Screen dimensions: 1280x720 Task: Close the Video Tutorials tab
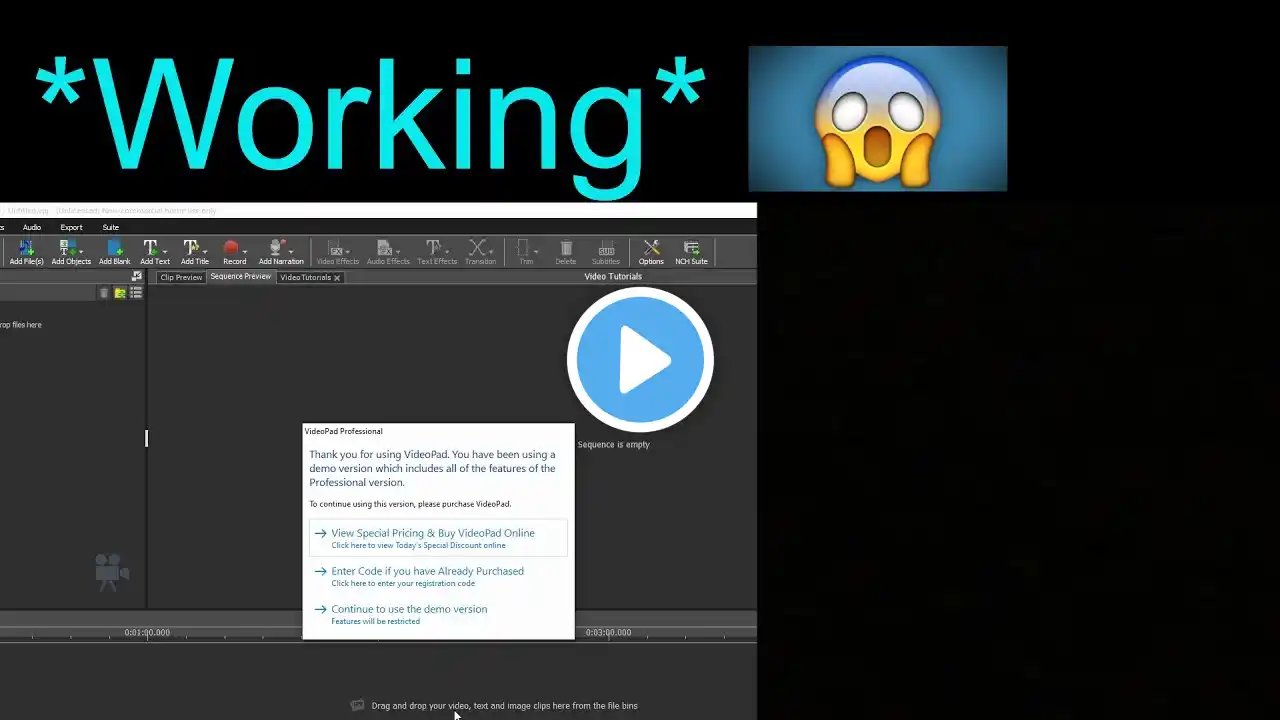(337, 278)
